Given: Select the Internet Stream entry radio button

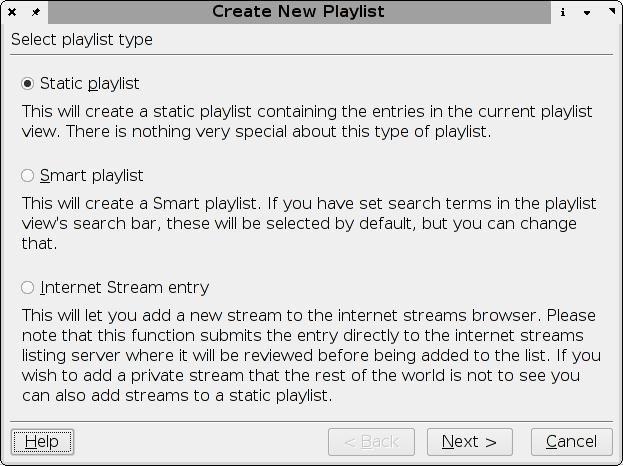Looking at the screenshot, I should 28,288.
